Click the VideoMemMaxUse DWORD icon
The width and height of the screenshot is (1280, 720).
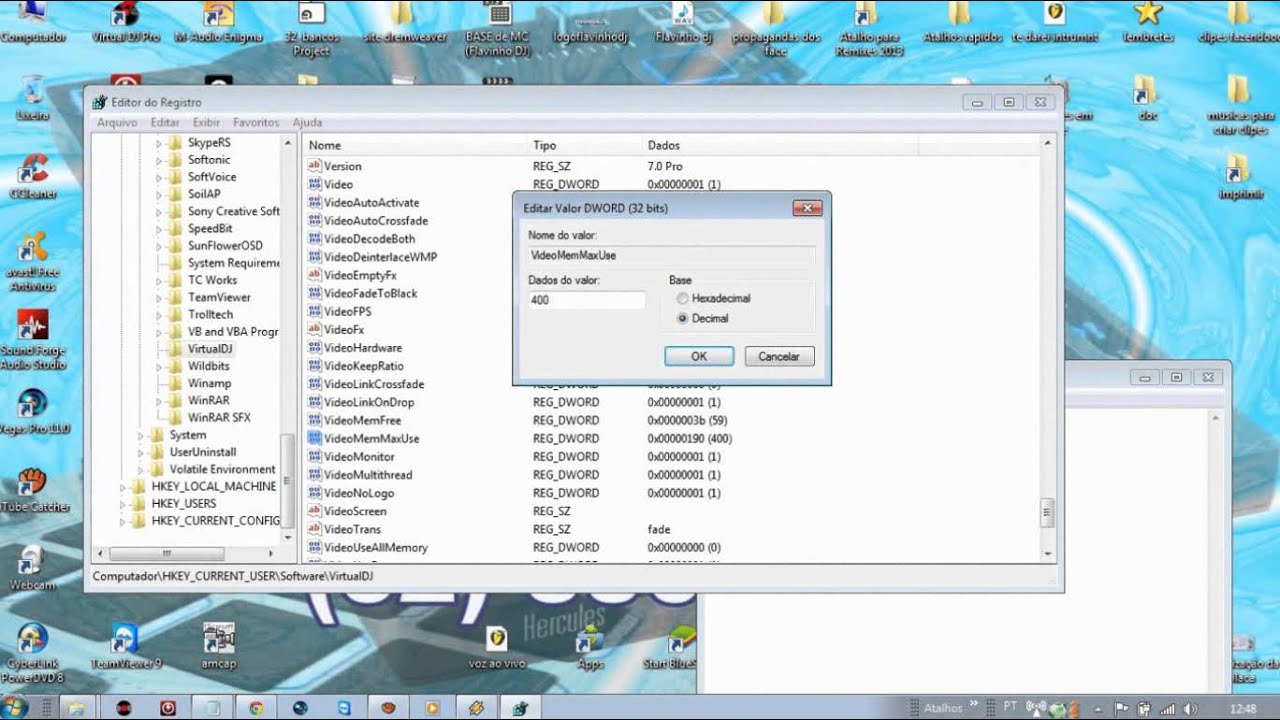coord(314,438)
